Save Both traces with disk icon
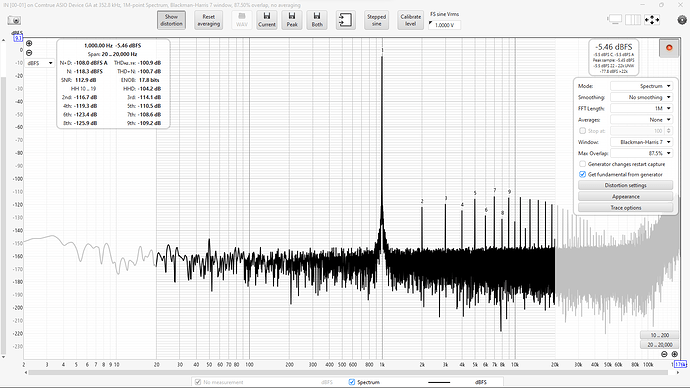Screen dimensions: 690x388 317,20
